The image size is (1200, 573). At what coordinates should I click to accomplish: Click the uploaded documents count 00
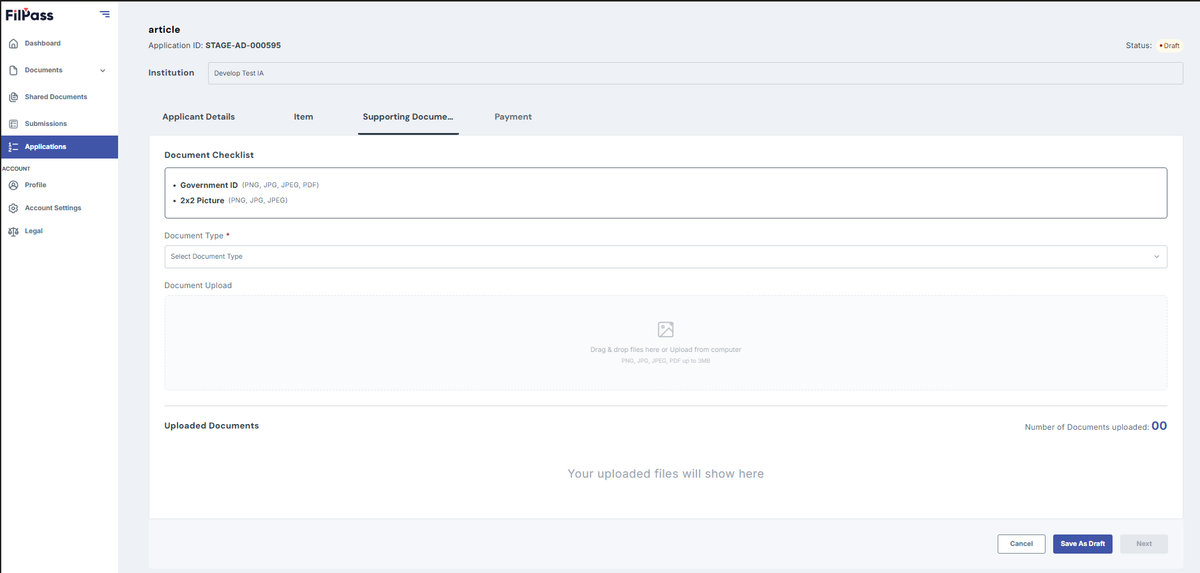(x=1159, y=426)
